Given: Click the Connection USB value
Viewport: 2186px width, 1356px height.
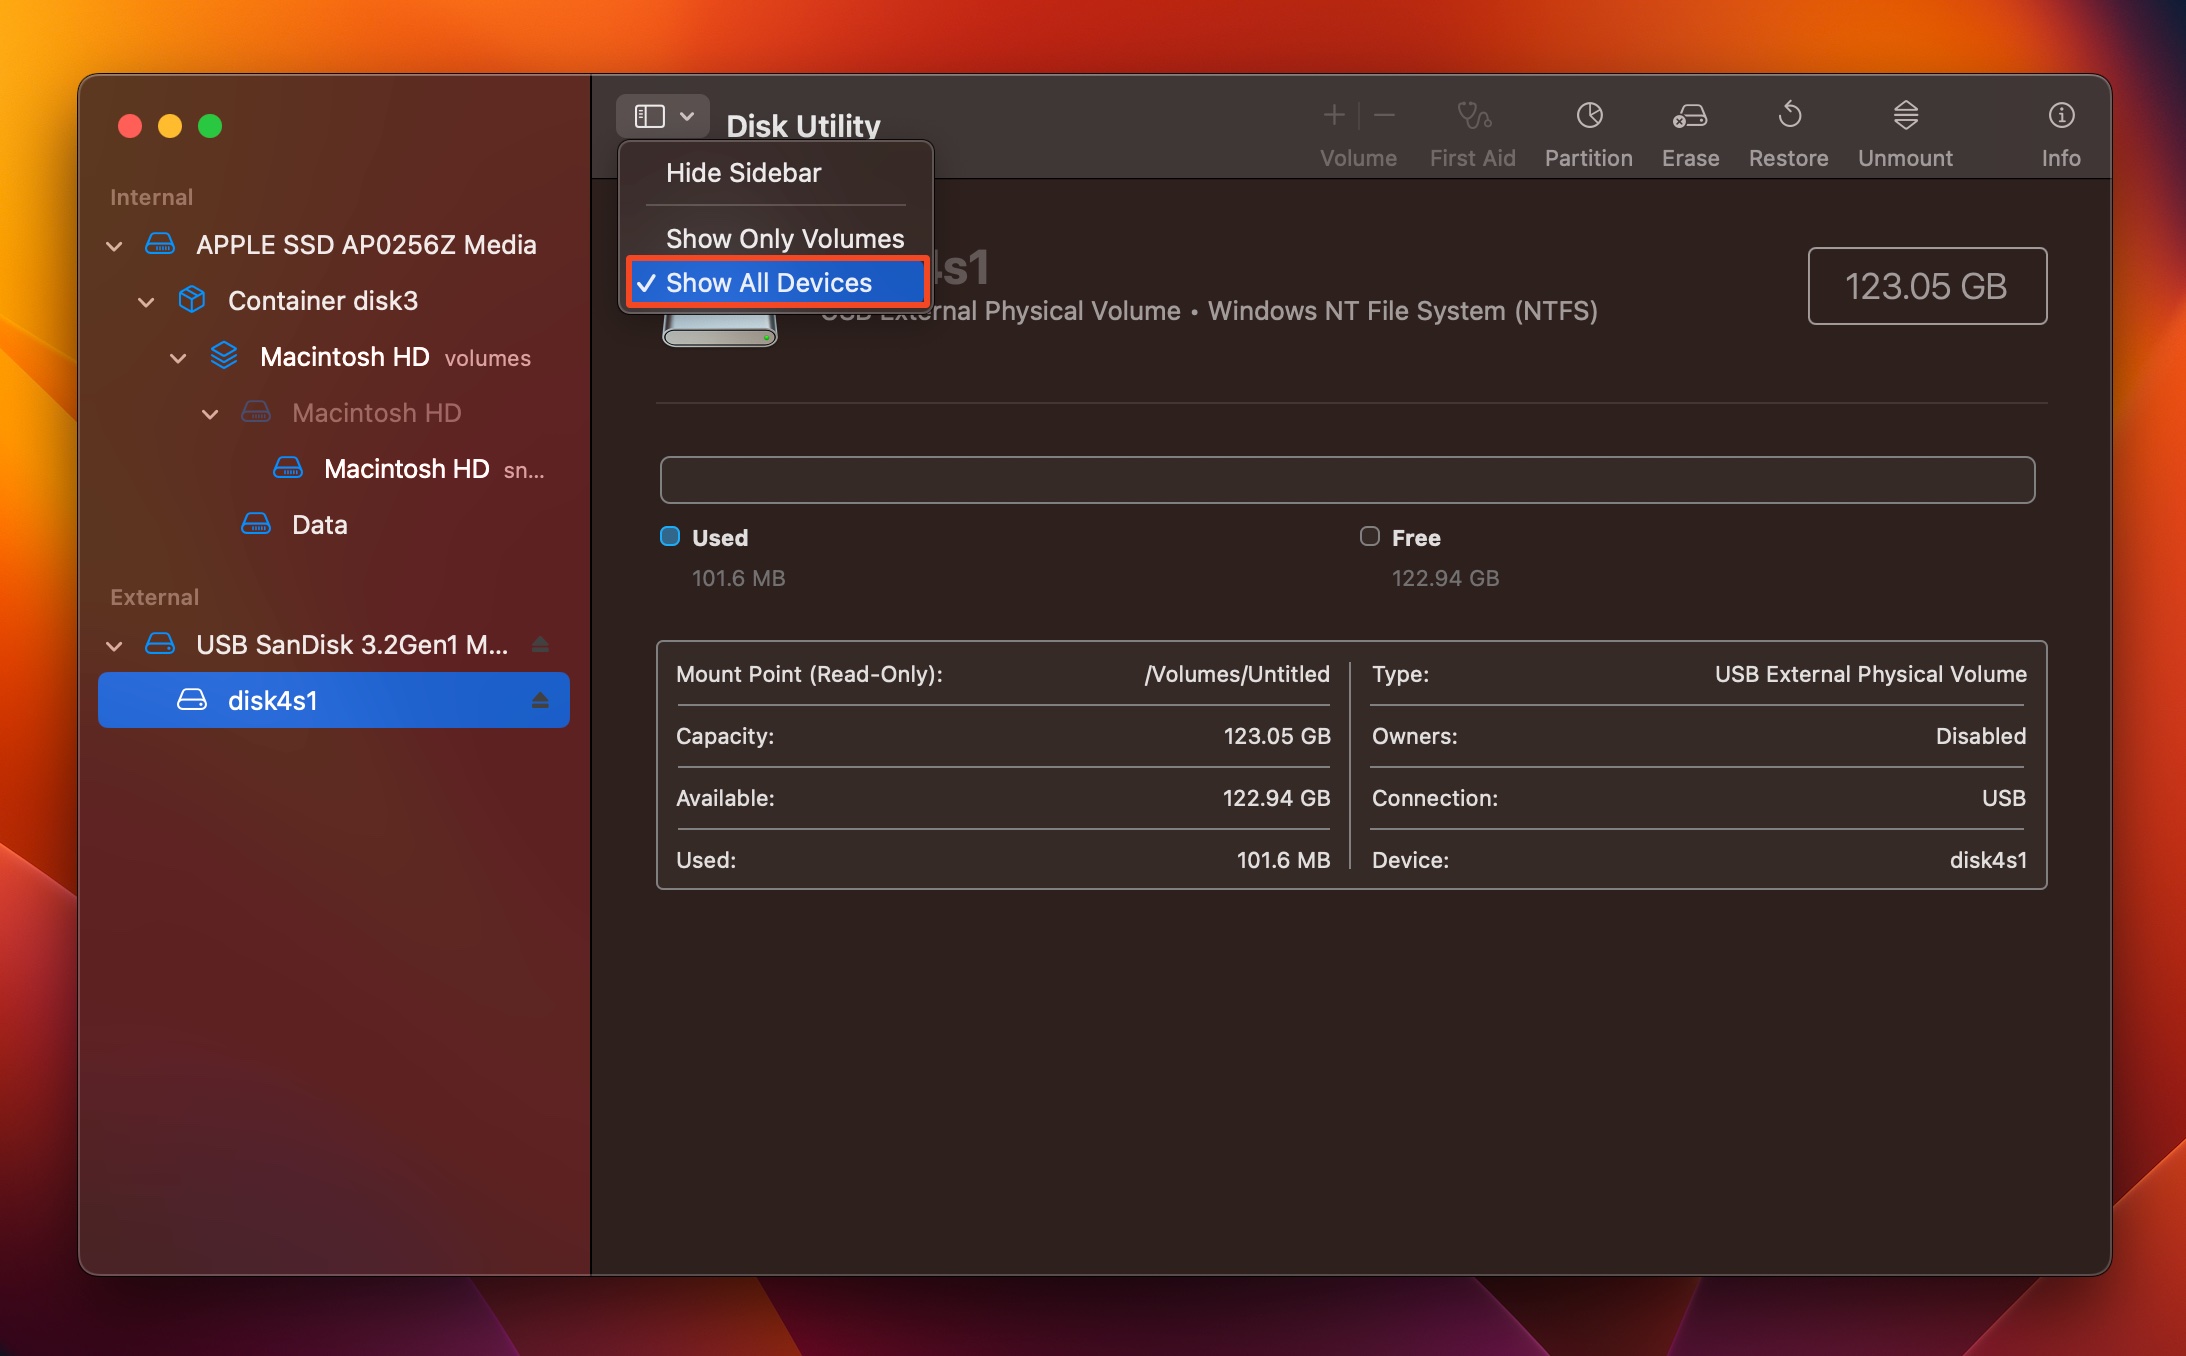Looking at the screenshot, I should click(x=2004, y=798).
